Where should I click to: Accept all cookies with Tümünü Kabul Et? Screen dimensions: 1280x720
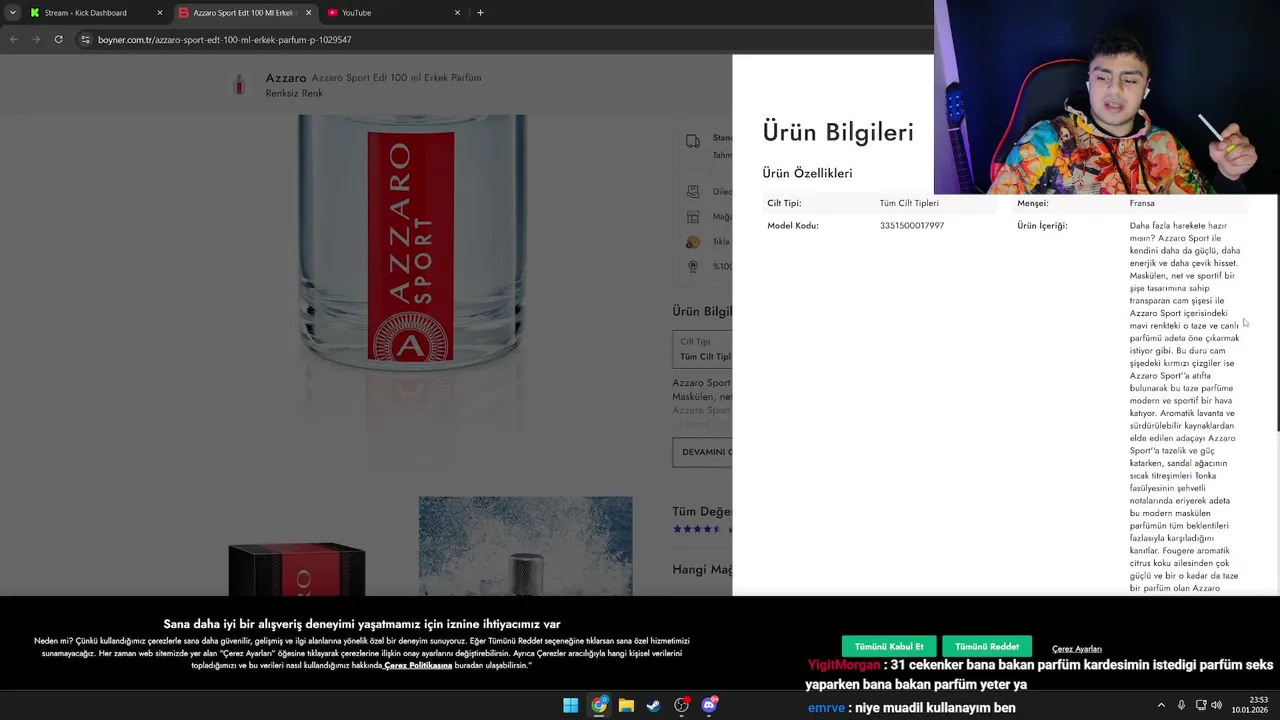pos(889,646)
